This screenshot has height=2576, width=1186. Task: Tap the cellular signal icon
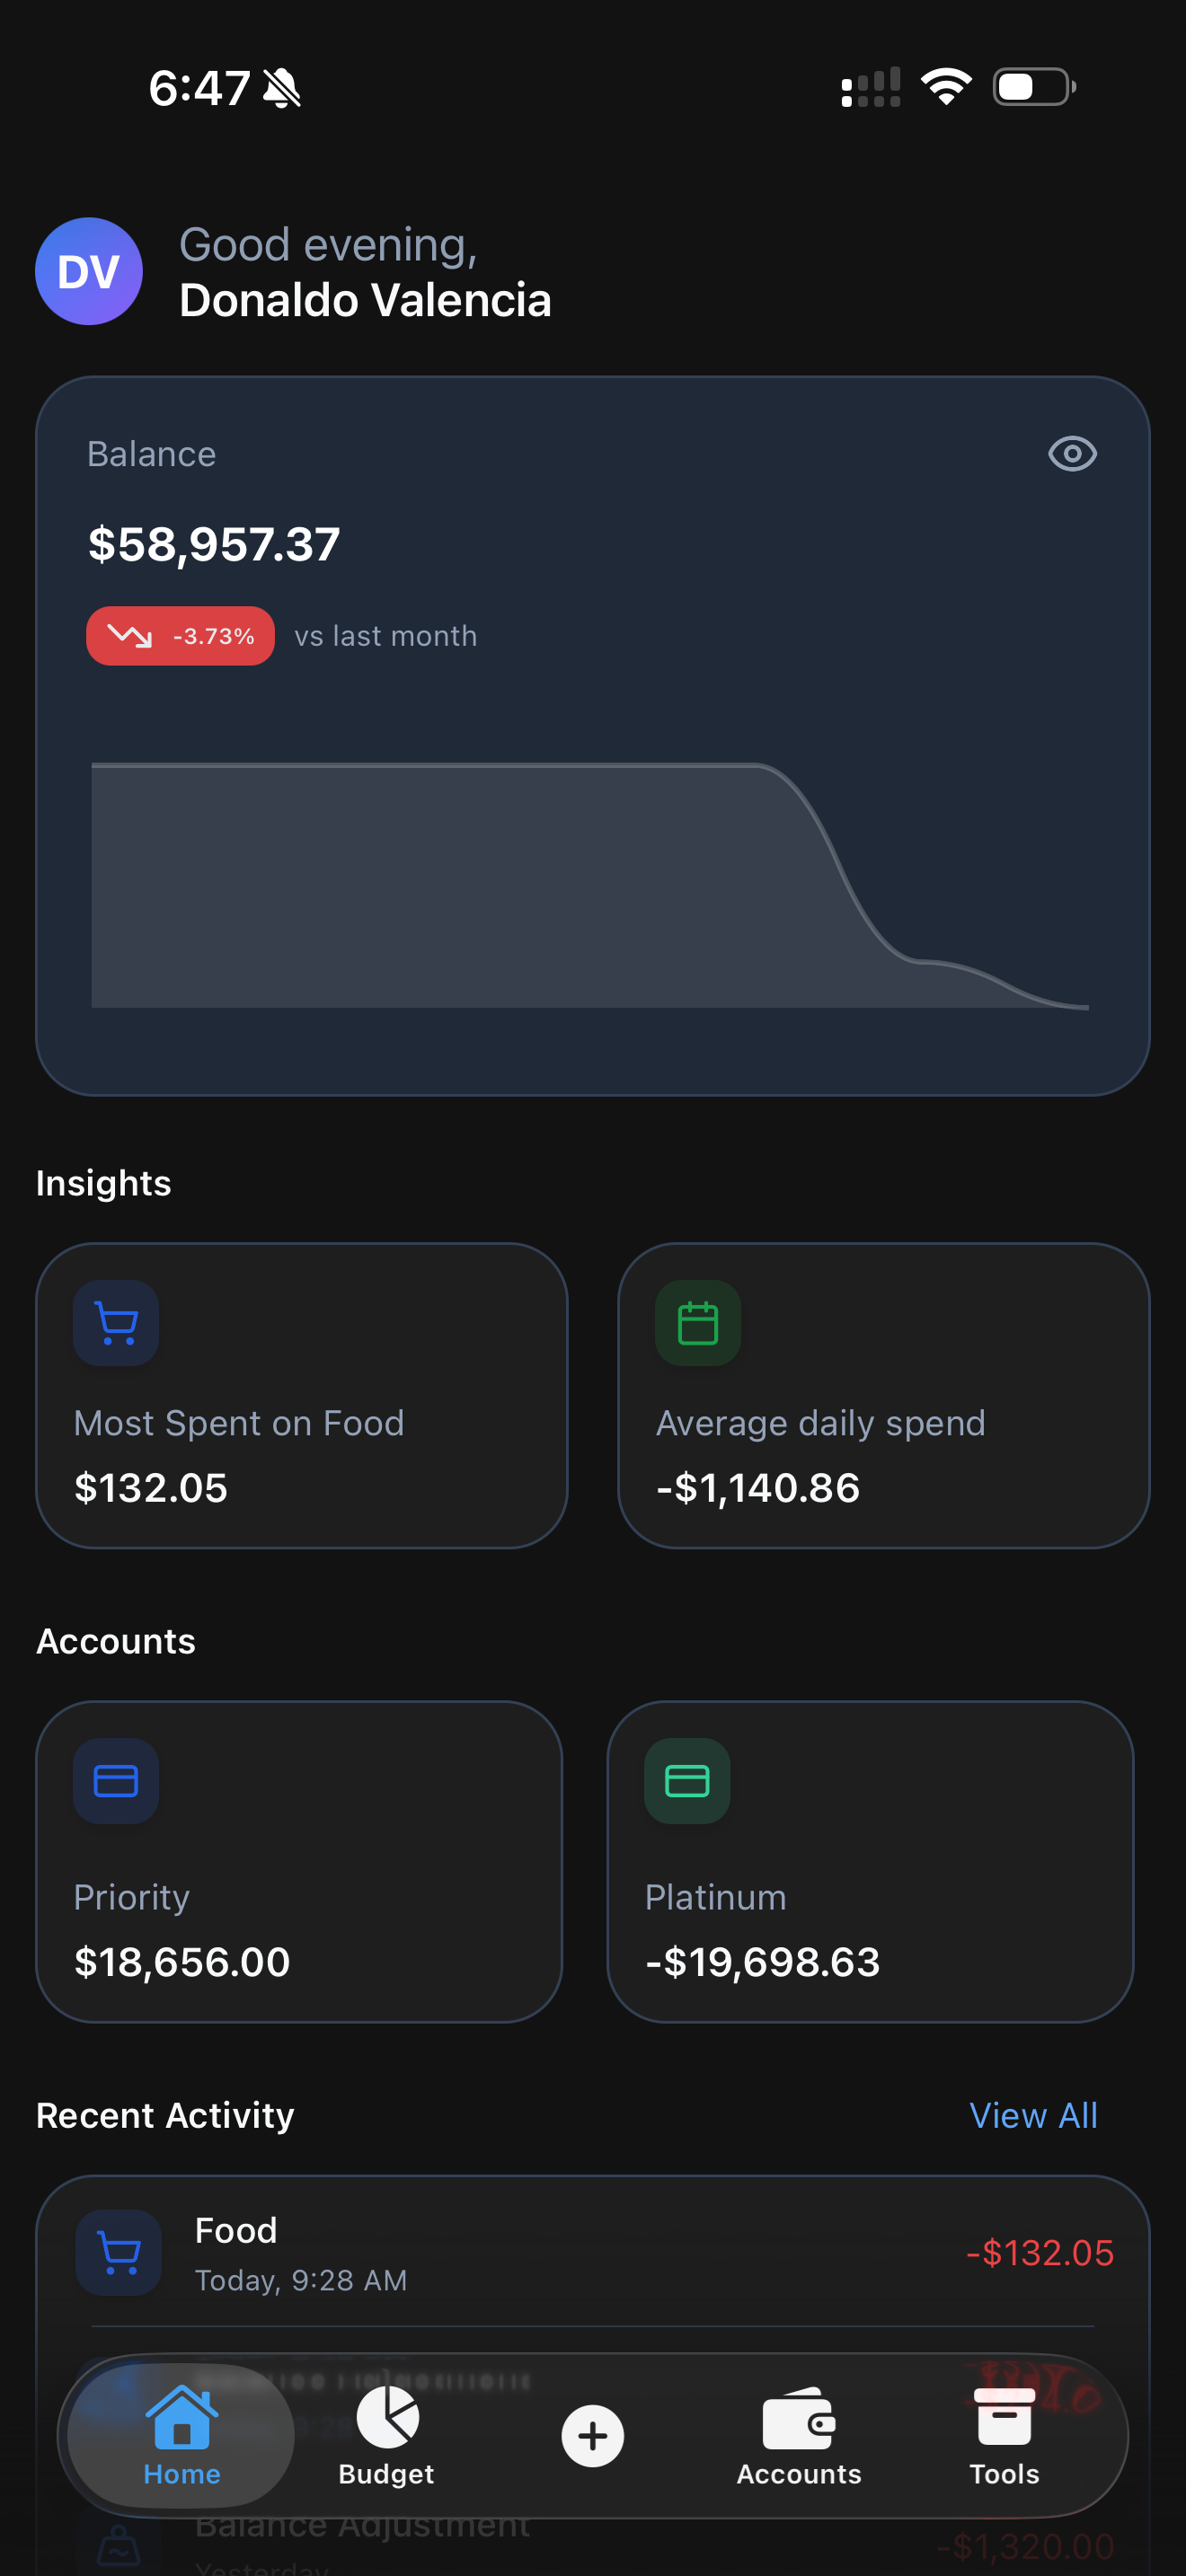pos(870,87)
